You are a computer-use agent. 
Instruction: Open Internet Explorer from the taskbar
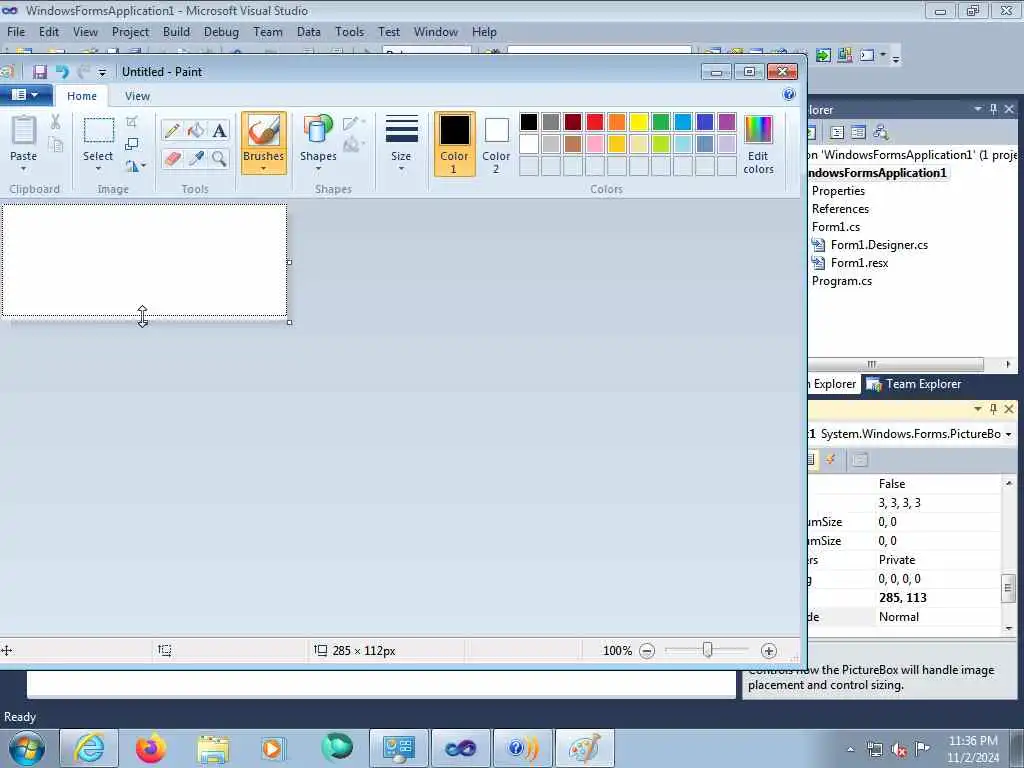89,748
